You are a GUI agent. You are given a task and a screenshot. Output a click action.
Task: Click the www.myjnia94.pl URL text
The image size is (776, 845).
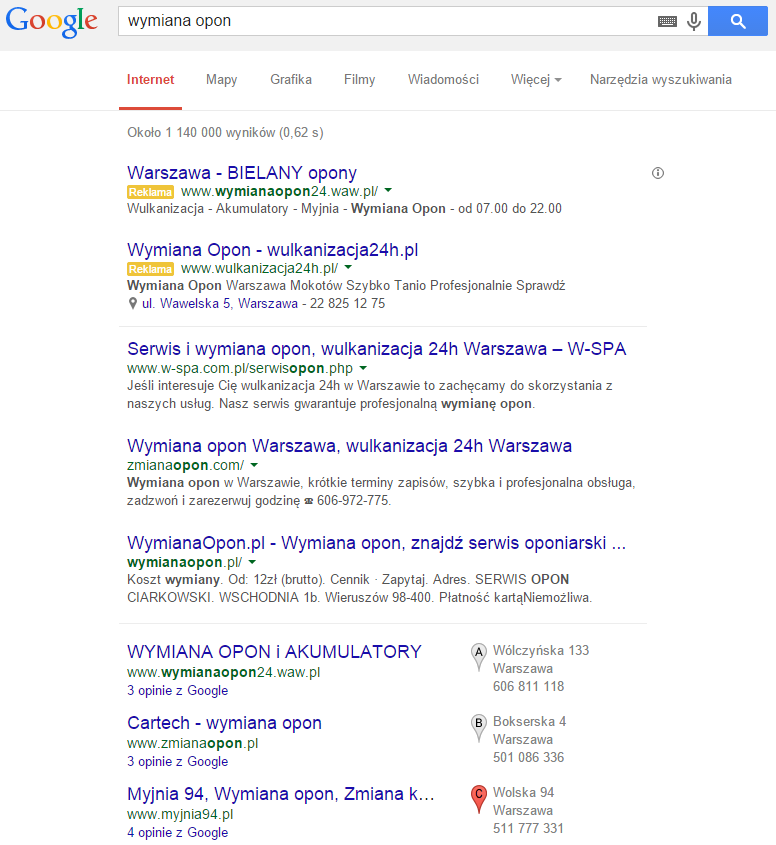[180, 814]
